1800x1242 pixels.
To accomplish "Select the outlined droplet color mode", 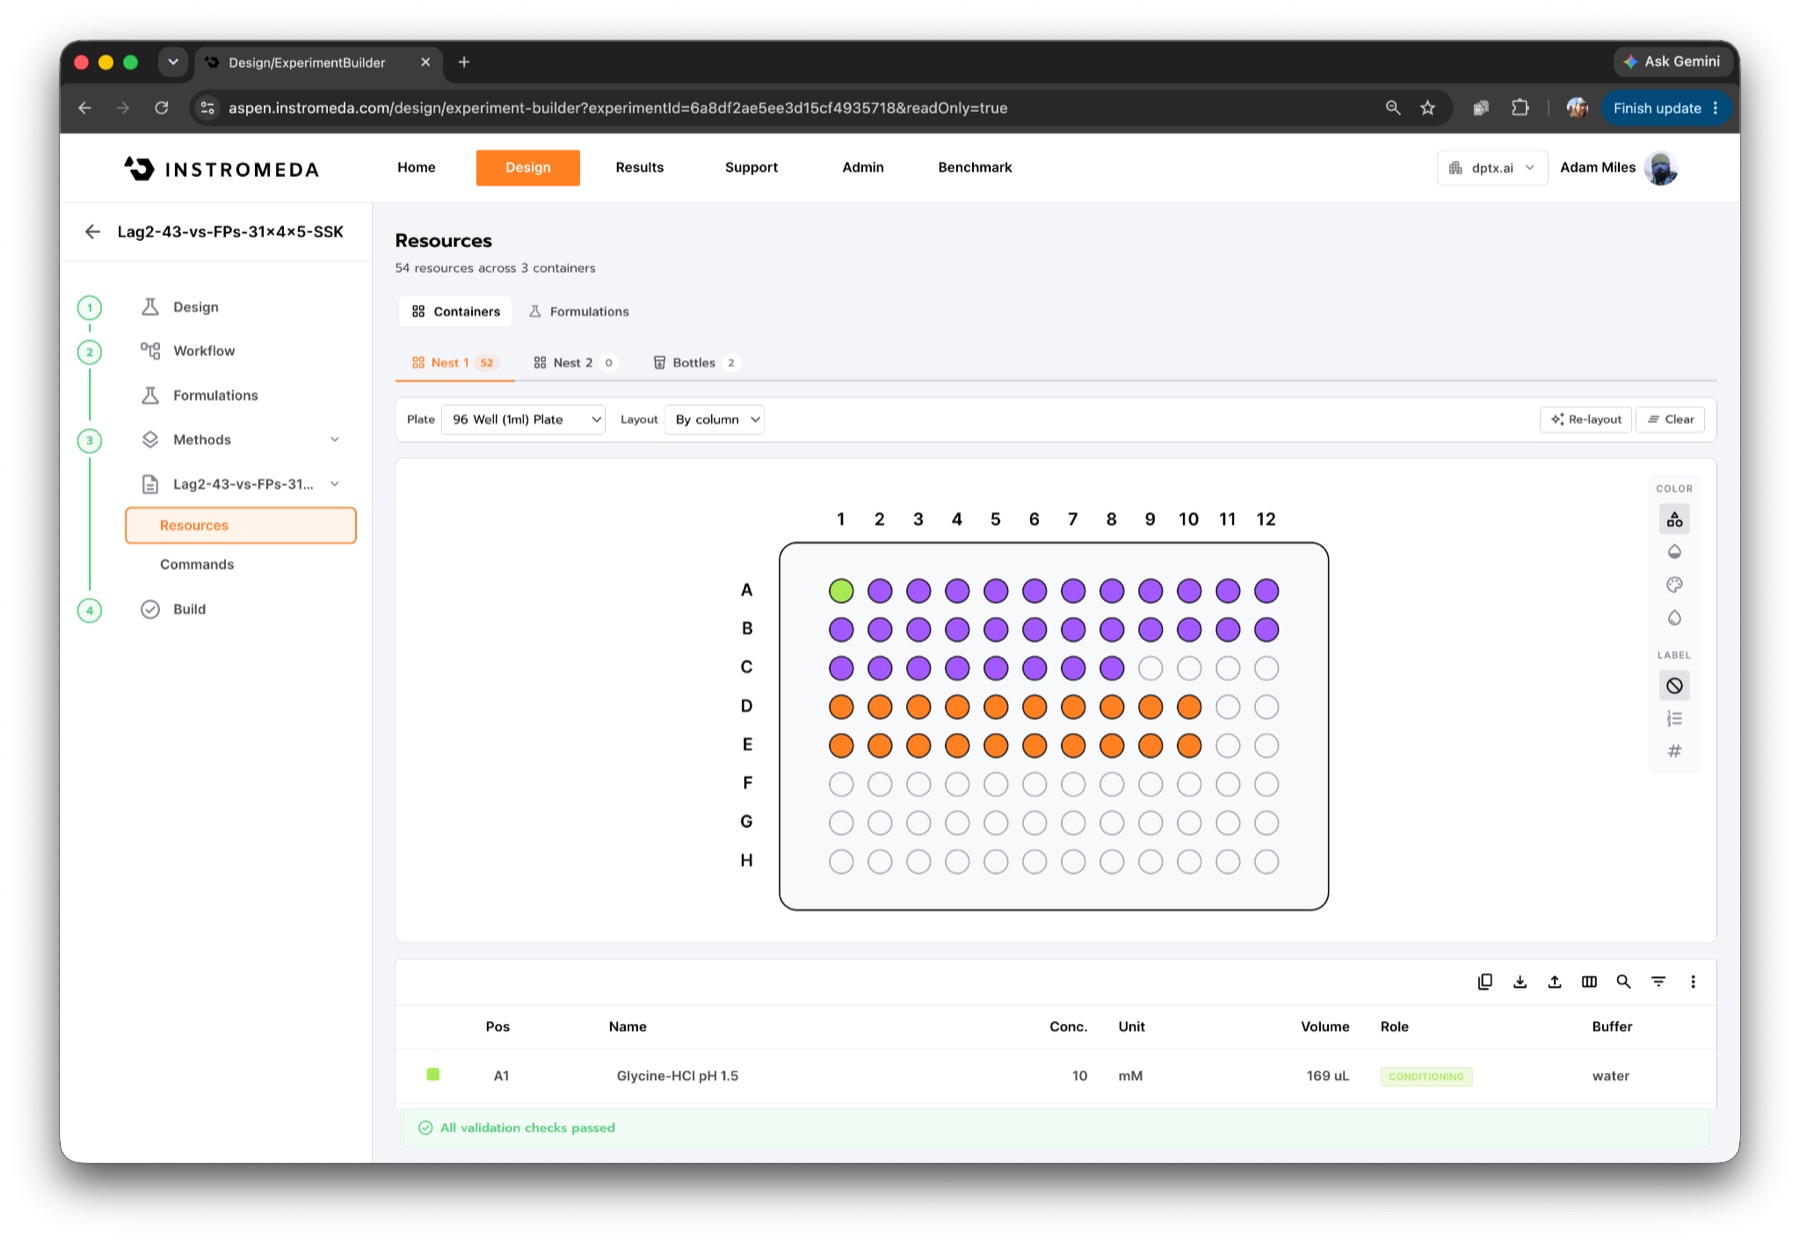I will [x=1674, y=618].
